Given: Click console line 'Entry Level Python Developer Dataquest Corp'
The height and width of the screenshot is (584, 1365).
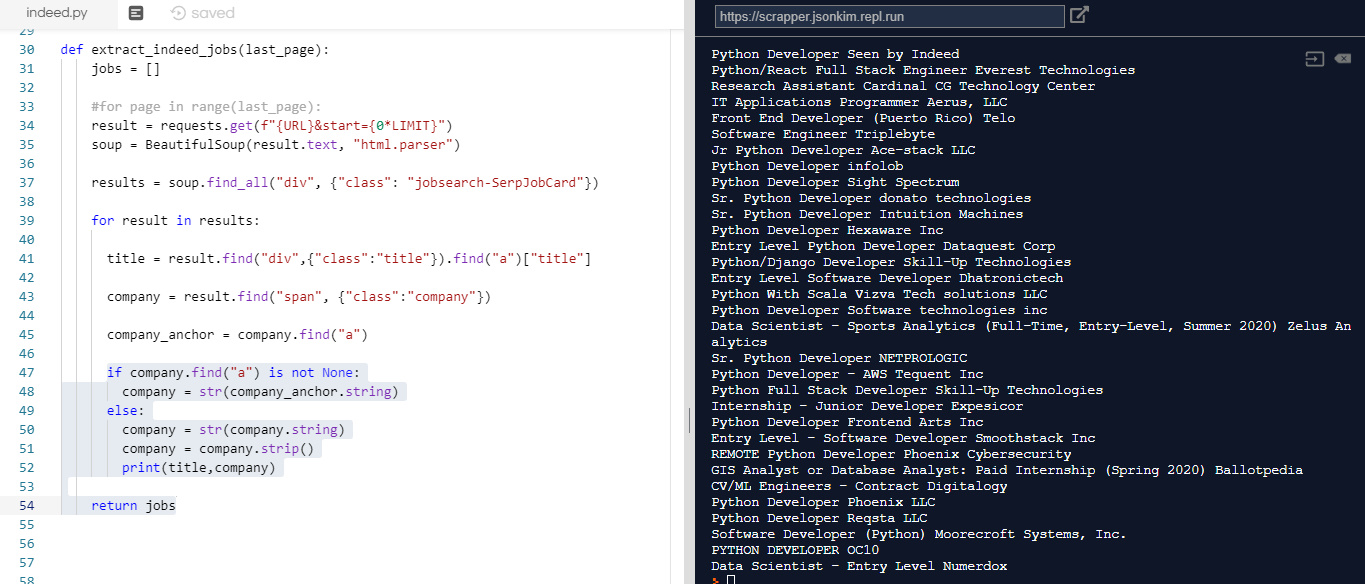Looking at the screenshot, I should pyautogui.click(x=883, y=246).
